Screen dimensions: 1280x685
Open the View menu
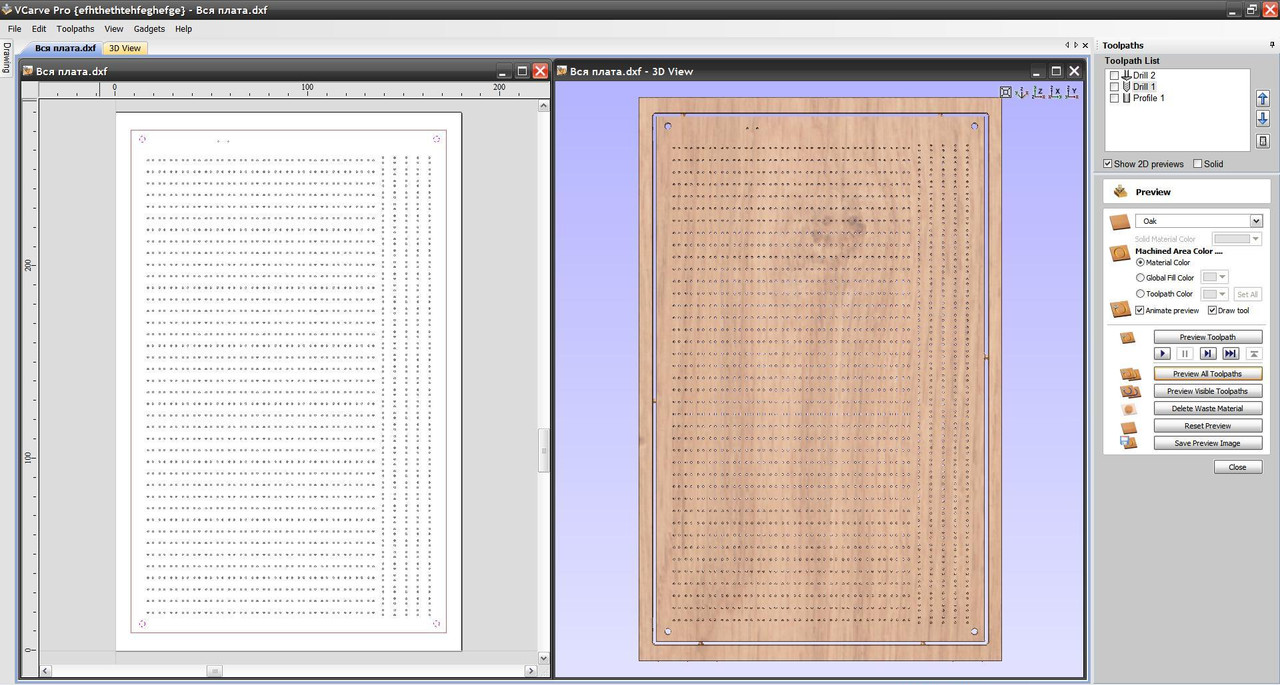[114, 29]
